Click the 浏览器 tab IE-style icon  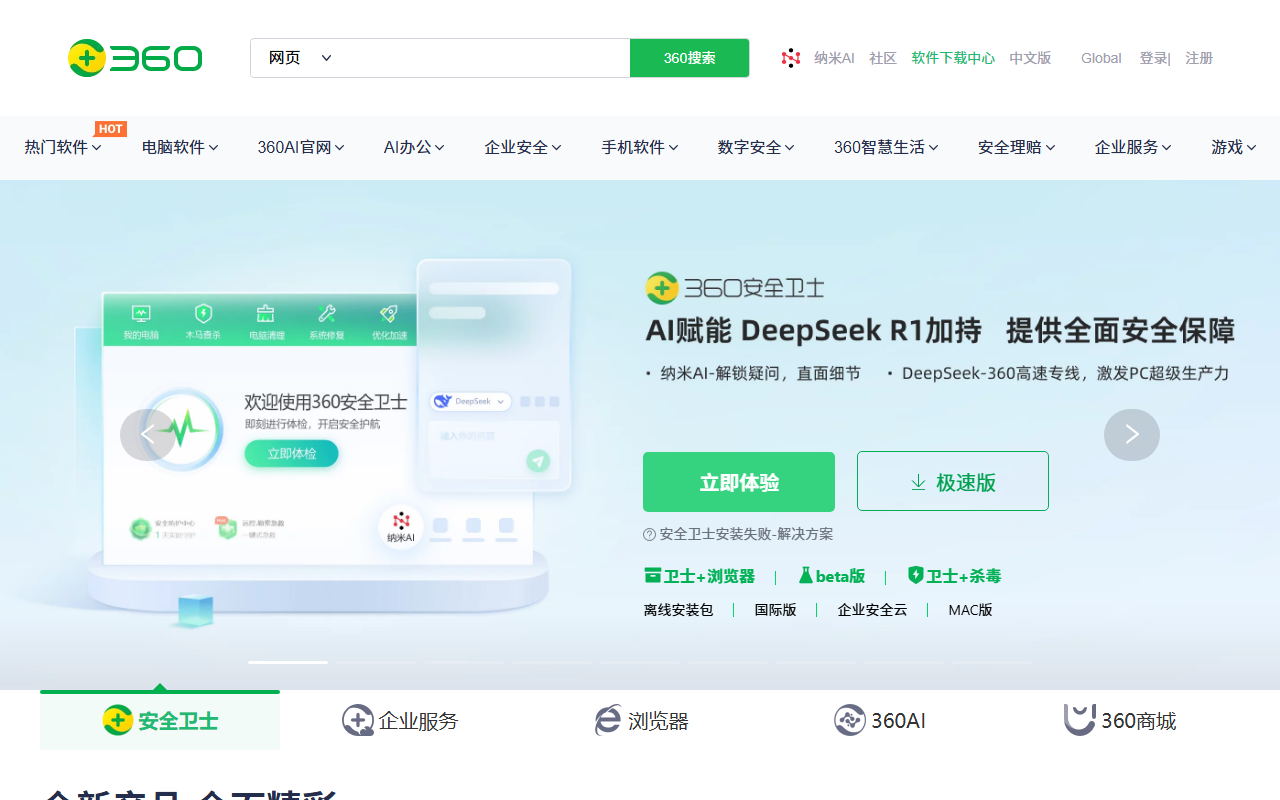click(608, 720)
